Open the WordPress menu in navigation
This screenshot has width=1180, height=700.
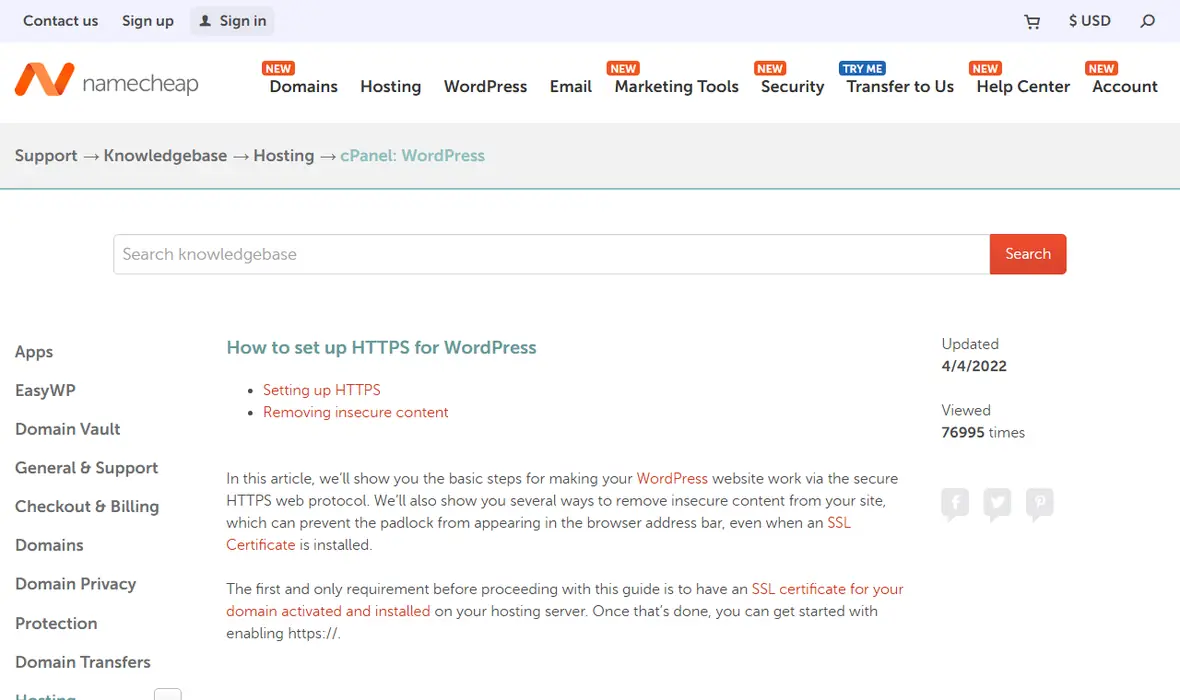point(485,87)
